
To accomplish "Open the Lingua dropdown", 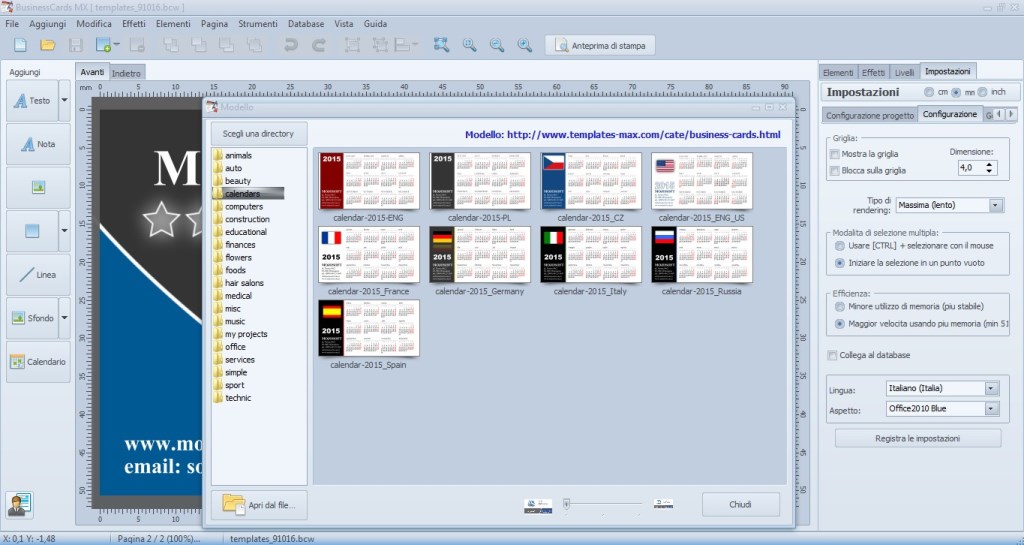I will pos(942,388).
